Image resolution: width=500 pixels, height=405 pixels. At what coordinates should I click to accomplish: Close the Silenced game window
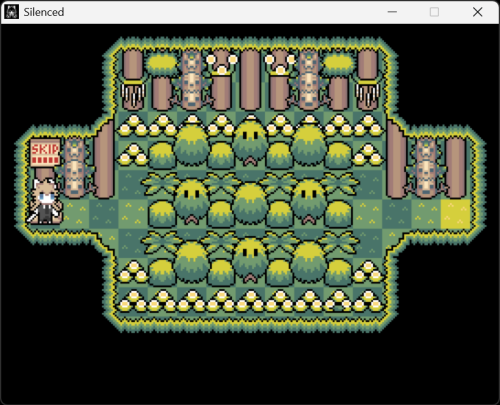[477, 12]
